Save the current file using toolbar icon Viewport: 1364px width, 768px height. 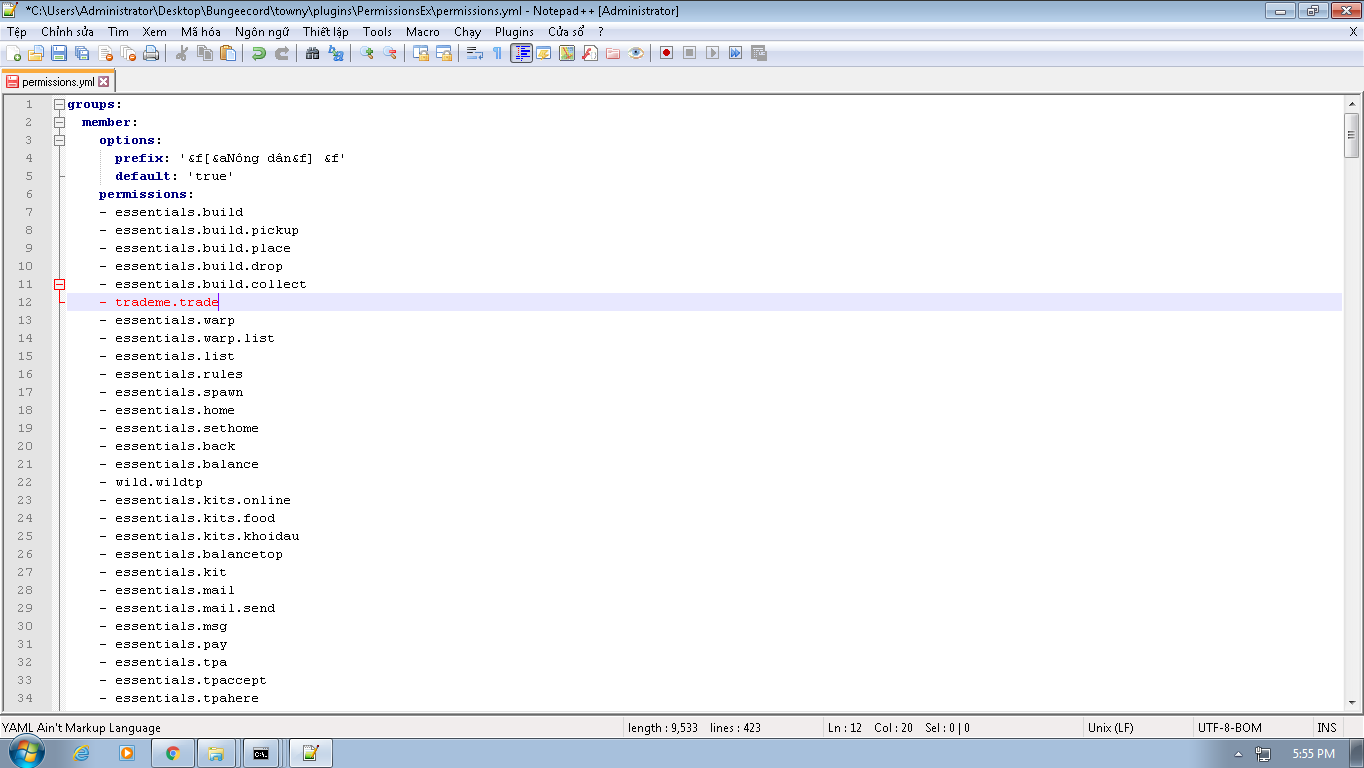tap(59, 53)
